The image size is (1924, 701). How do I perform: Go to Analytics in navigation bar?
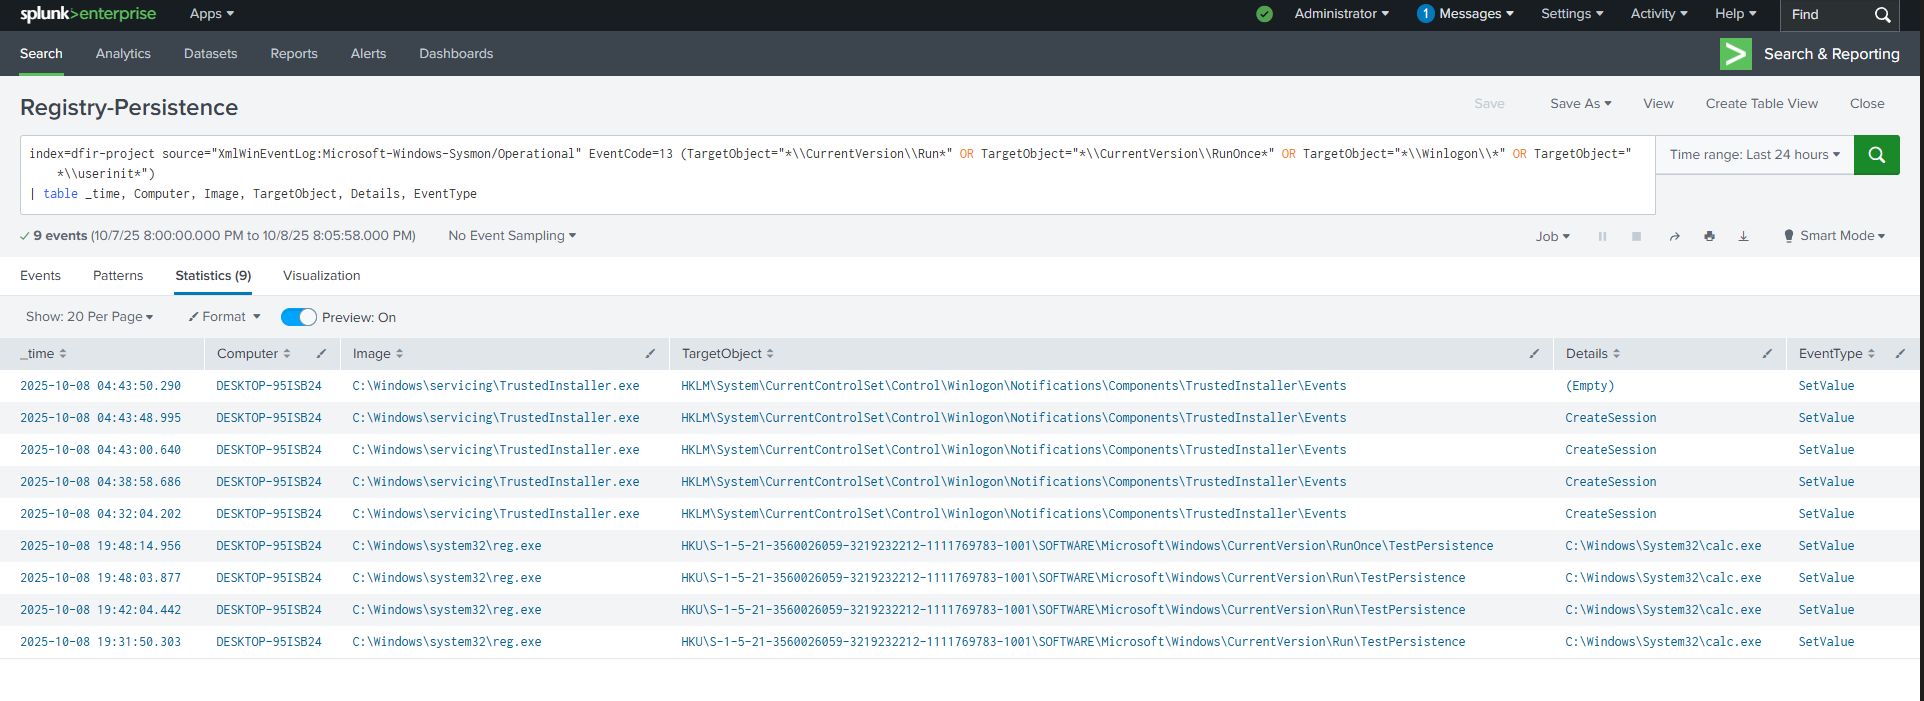[x=123, y=54]
